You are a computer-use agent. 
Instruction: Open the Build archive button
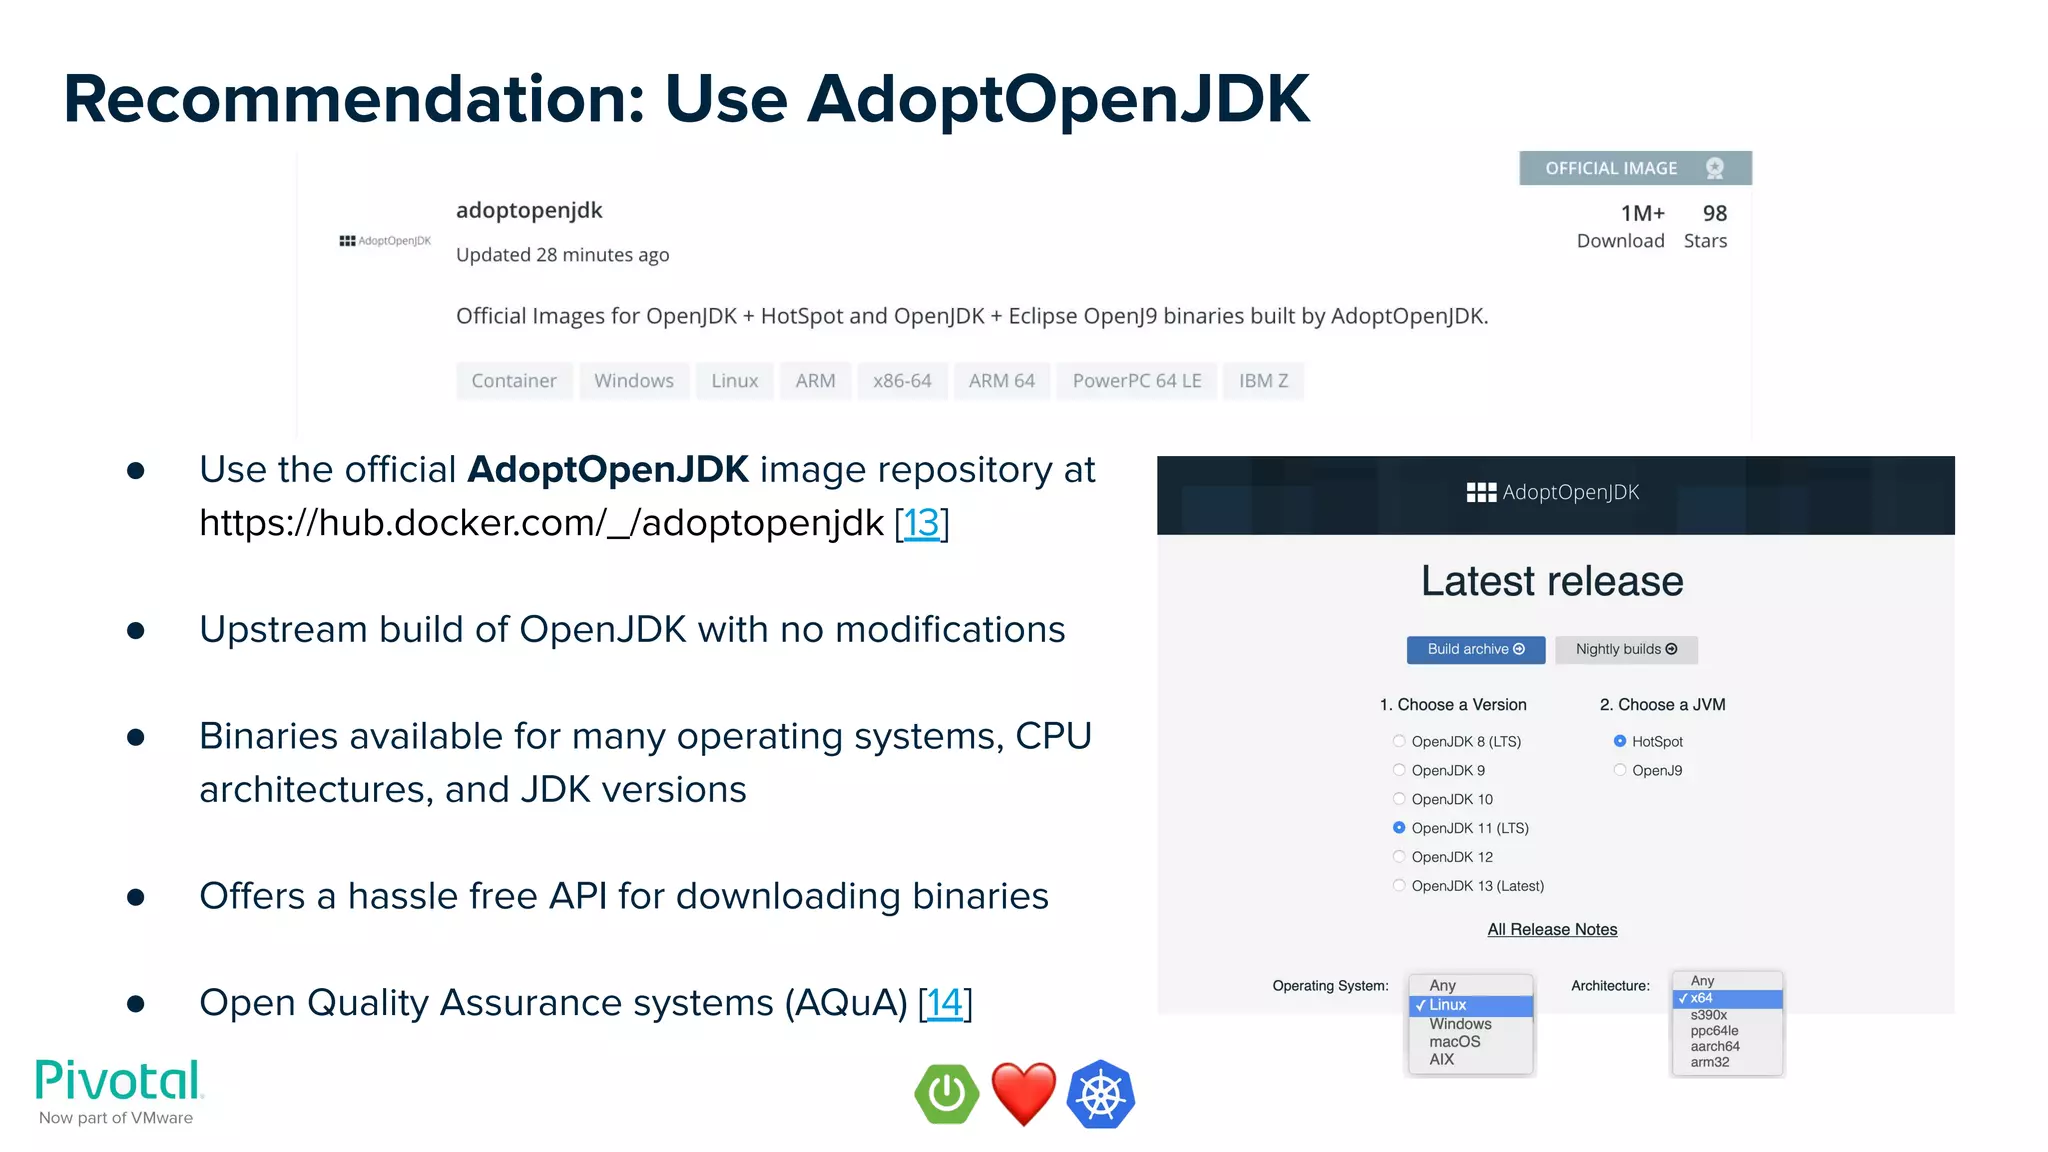pos(1476,650)
